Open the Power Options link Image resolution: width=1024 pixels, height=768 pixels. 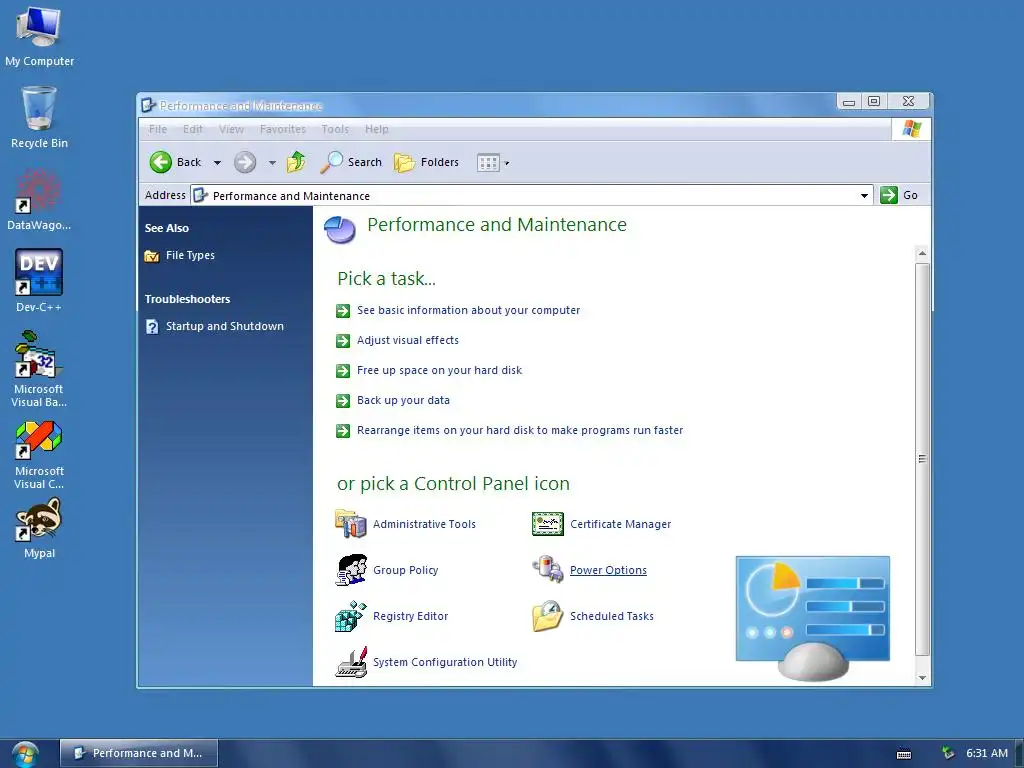click(608, 570)
